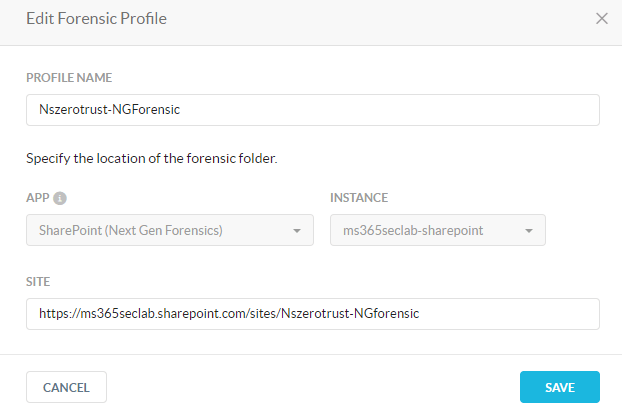Click the CANCEL button
The image size is (622, 414).
click(x=66, y=387)
